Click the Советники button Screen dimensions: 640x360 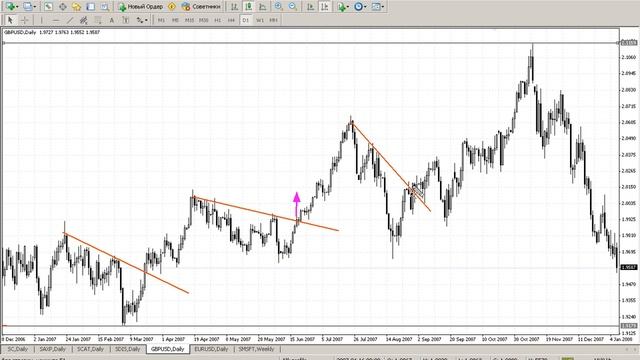click(202, 7)
